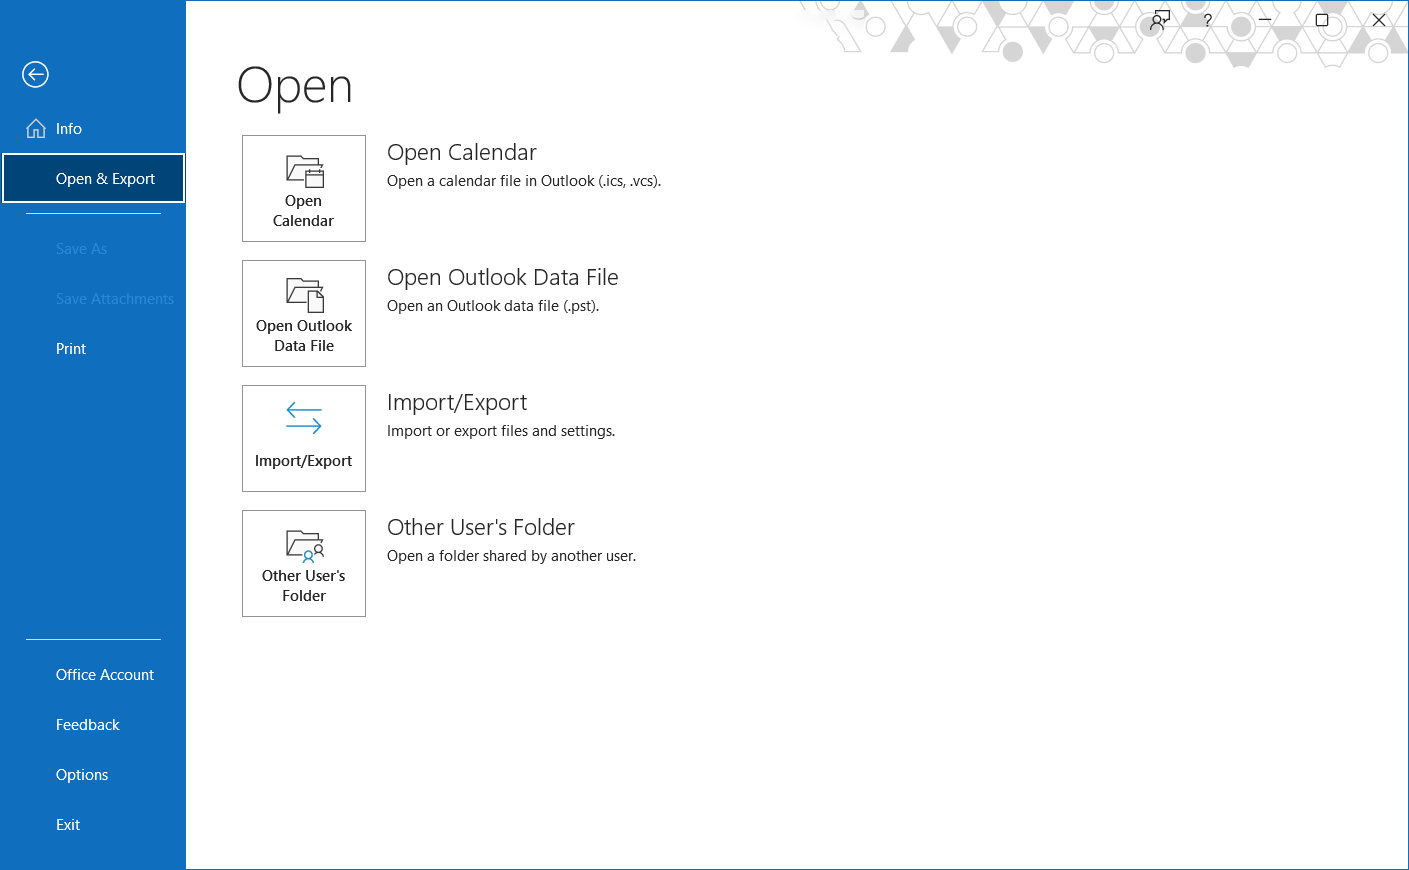This screenshot has height=870, width=1409.
Task: Click the Other User's Folder tile
Action: point(304,563)
